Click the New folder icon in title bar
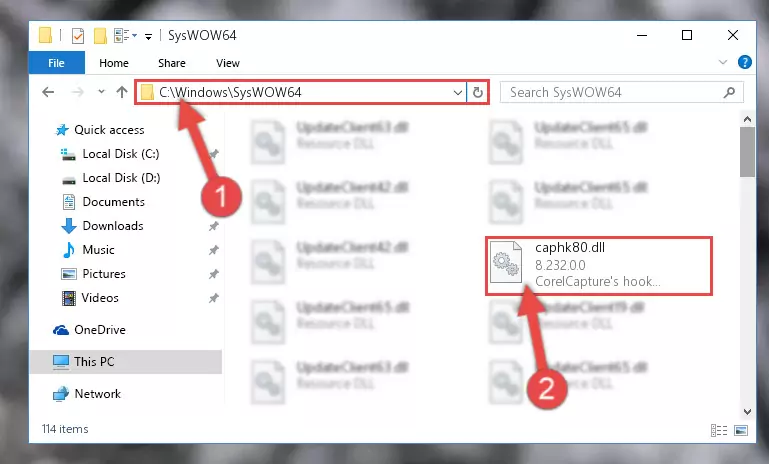This screenshot has height=464, width=769. tap(100, 36)
